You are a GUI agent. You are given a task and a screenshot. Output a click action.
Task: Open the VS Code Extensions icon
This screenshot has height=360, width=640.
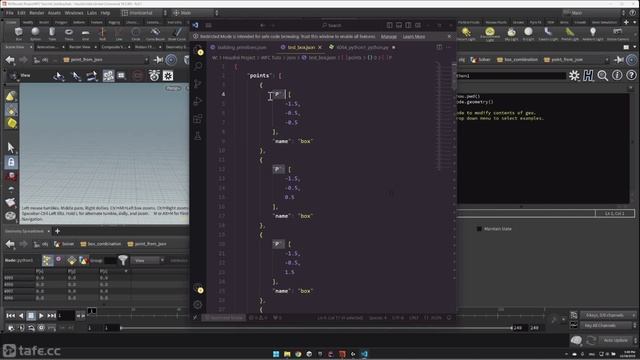pyautogui.click(x=198, y=119)
